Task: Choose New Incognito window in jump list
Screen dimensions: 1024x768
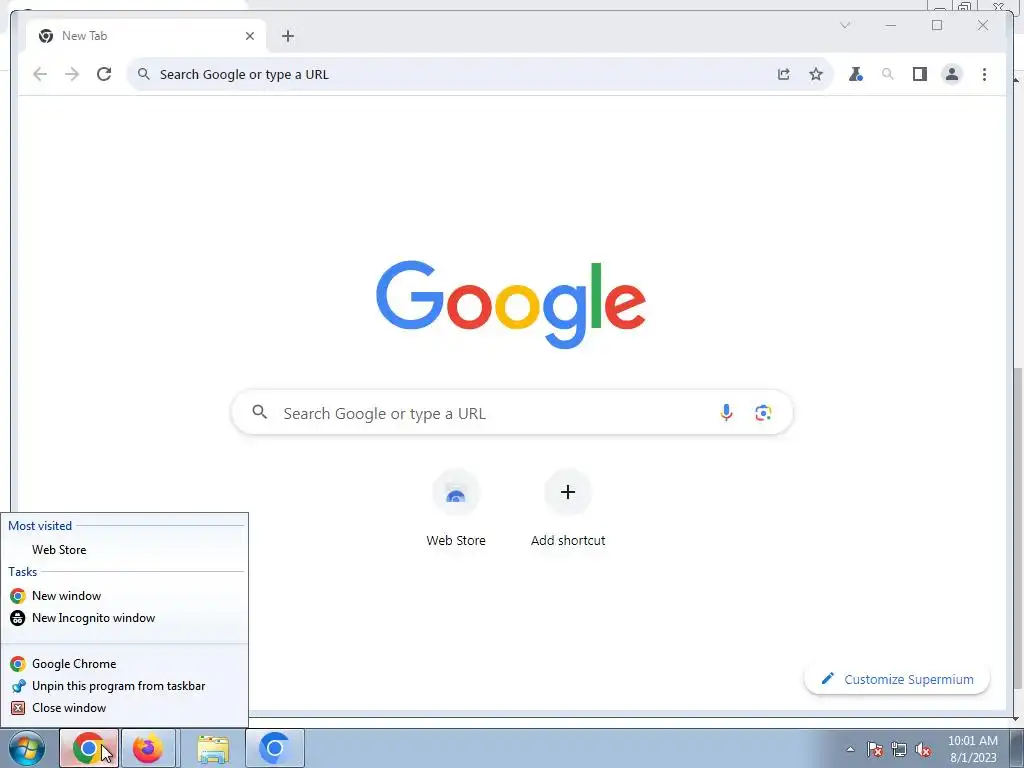Action: pyautogui.click(x=124, y=618)
